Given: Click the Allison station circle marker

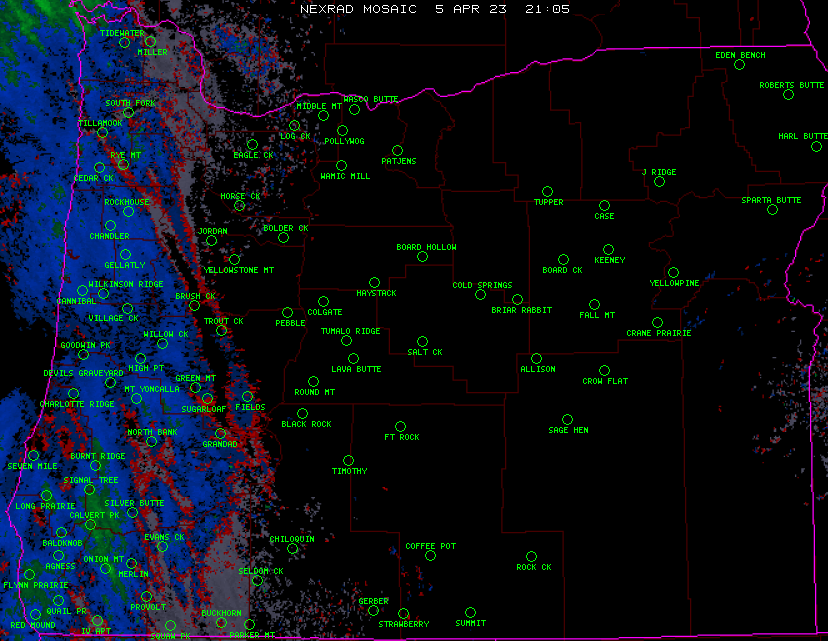Looking at the screenshot, I should (536, 358).
